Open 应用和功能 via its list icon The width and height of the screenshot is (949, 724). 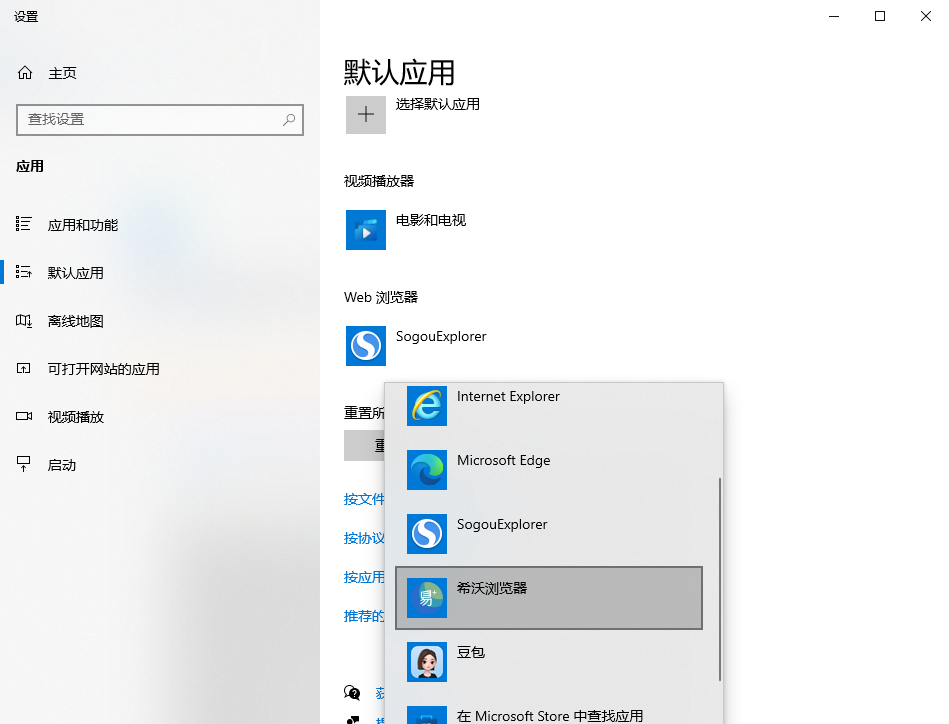click(x=24, y=224)
